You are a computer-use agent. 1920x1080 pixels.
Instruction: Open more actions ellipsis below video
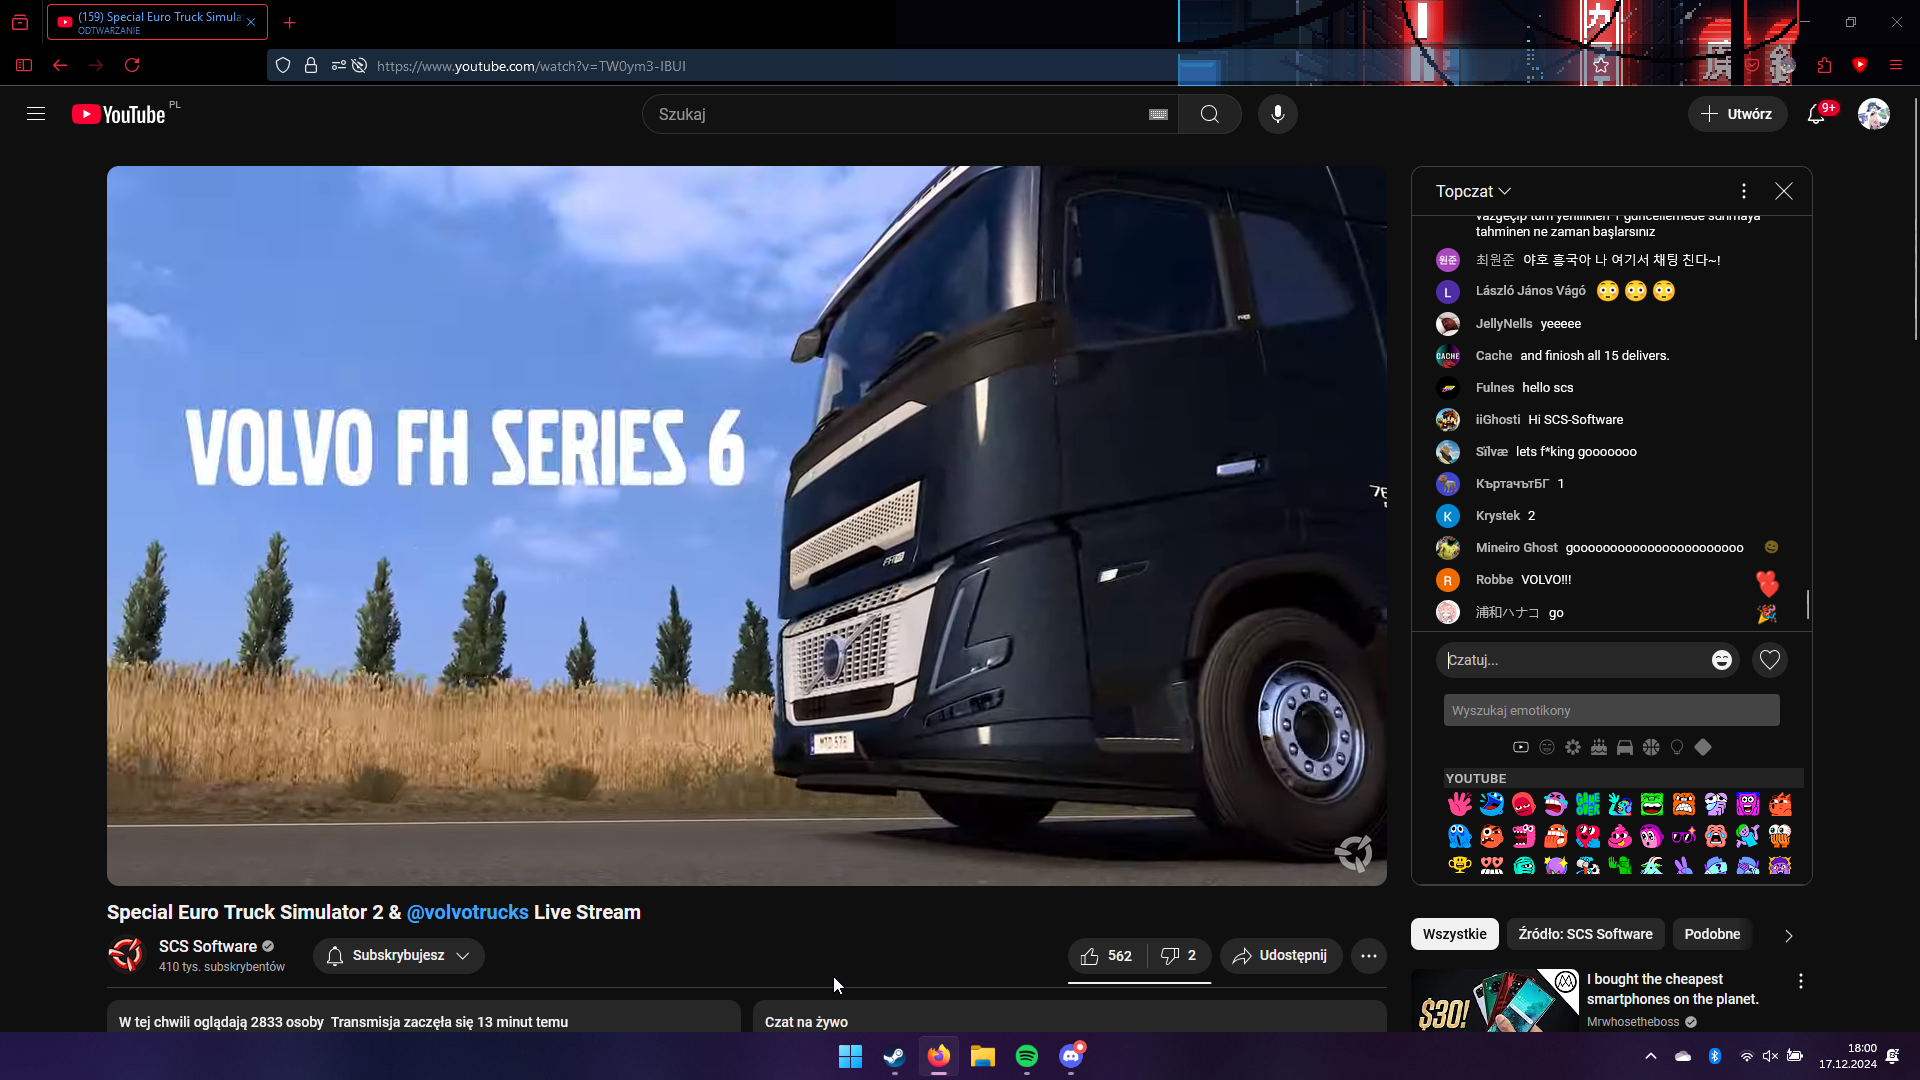coord(1369,956)
